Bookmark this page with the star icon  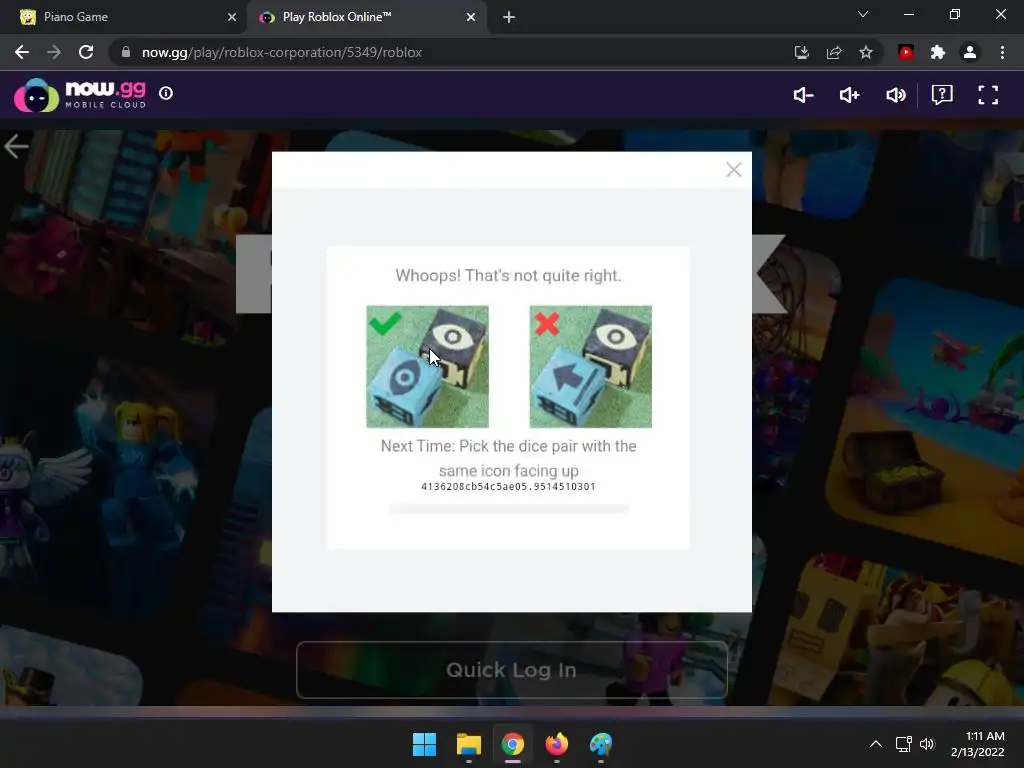[x=866, y=52]
